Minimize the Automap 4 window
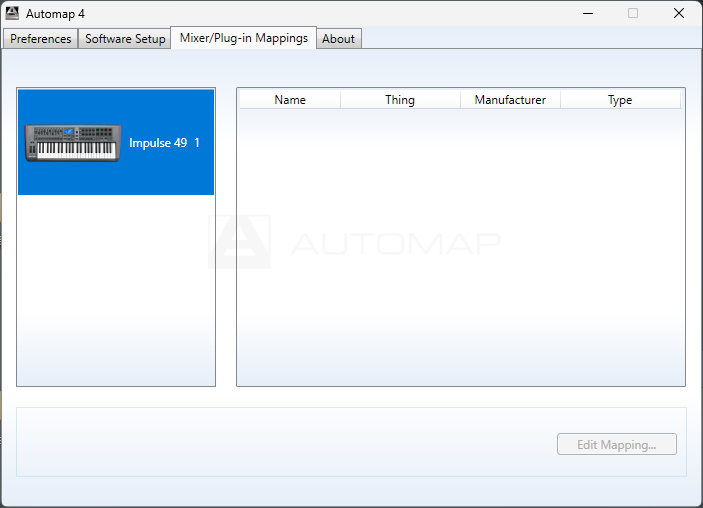Viewport: 703px width, 508px height. pyautogui.click(x=586, y=14)
